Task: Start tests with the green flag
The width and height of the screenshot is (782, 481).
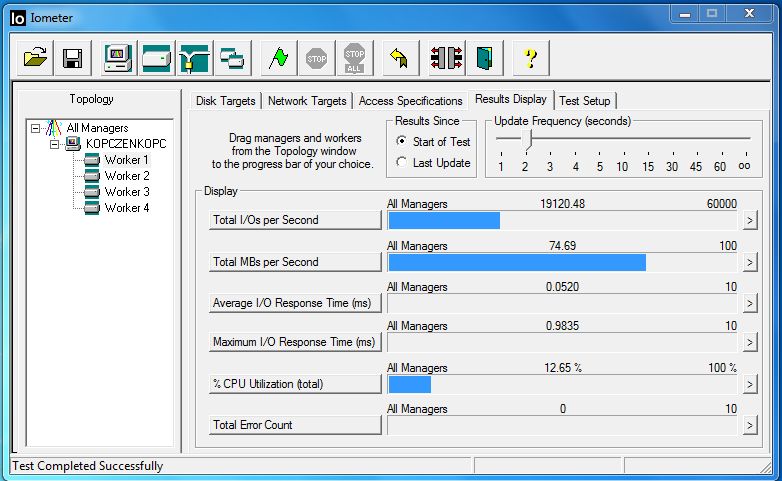Action: click(278, 58)
